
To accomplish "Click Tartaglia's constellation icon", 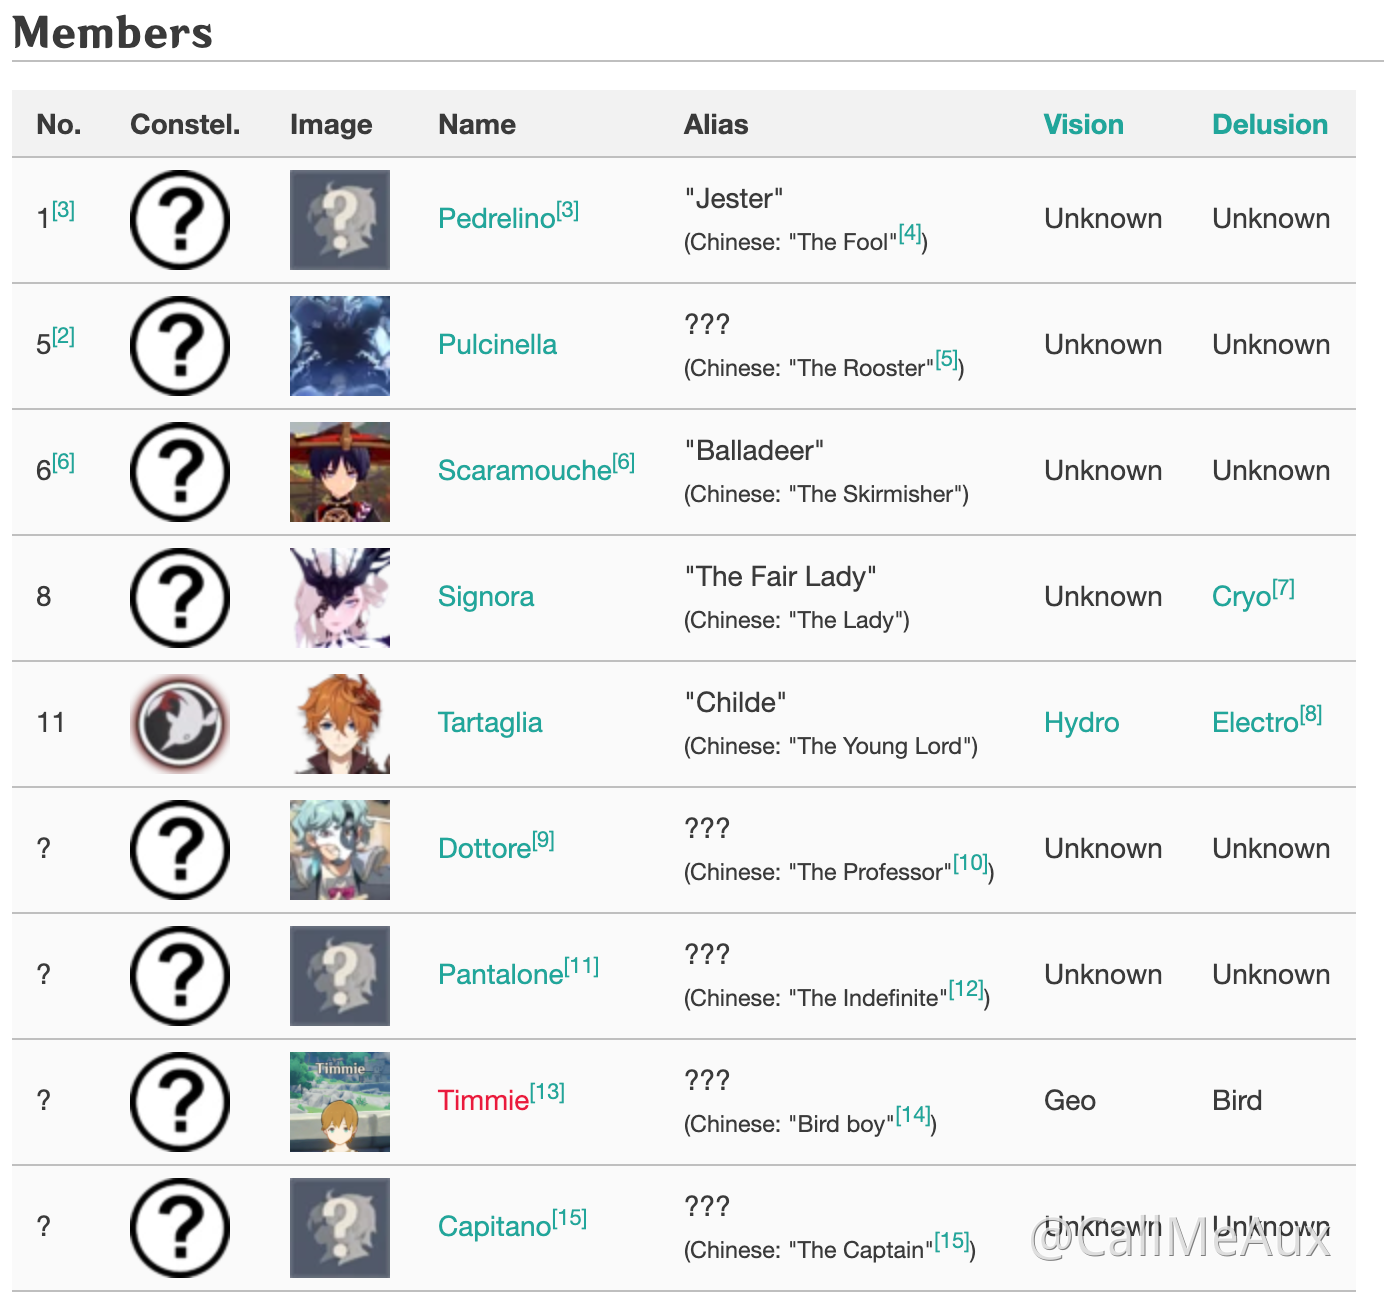I will [180, 723].
